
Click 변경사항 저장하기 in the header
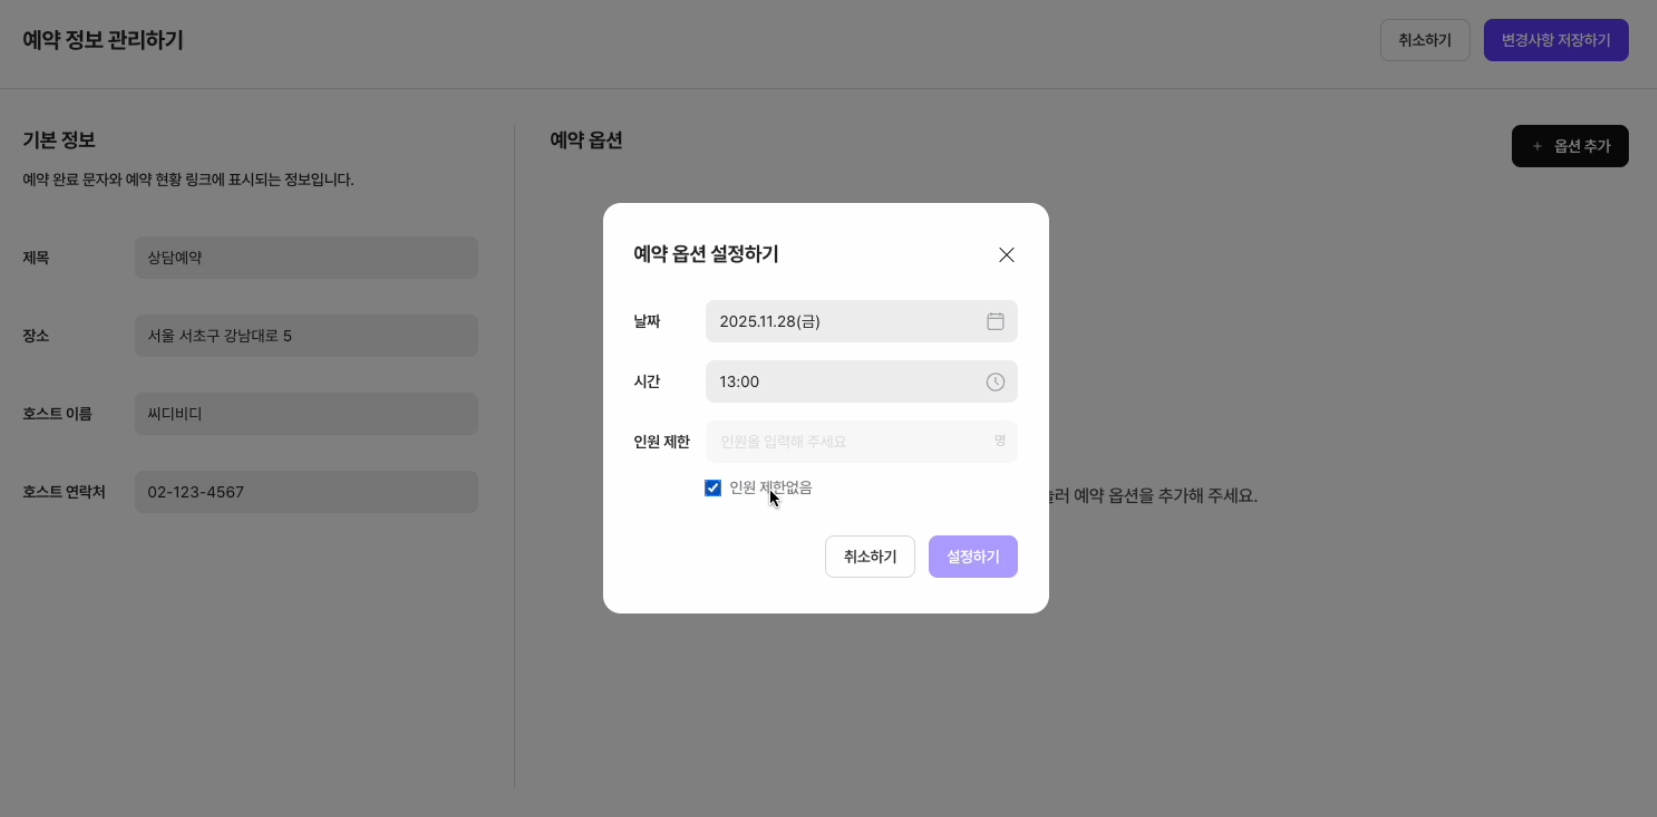point(1555,40)
